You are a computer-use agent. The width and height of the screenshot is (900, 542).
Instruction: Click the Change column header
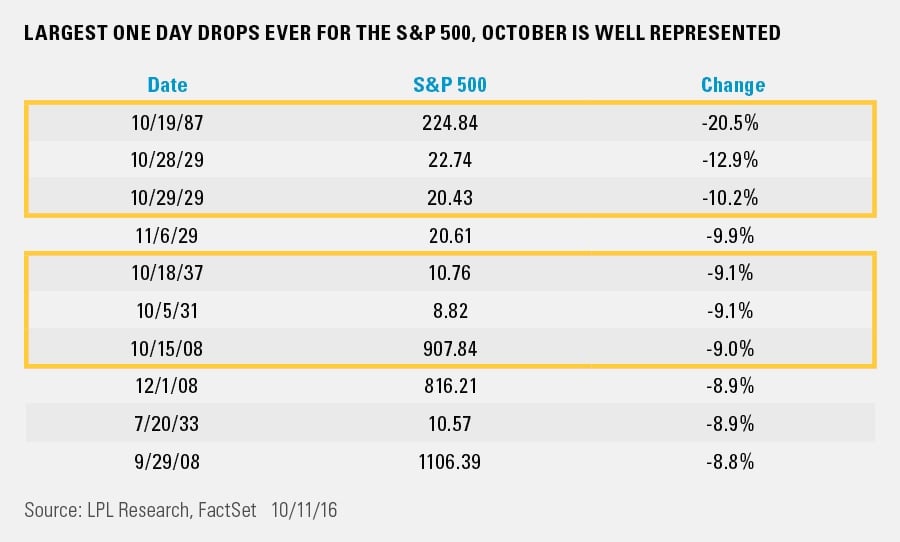[x=733, y=85]
